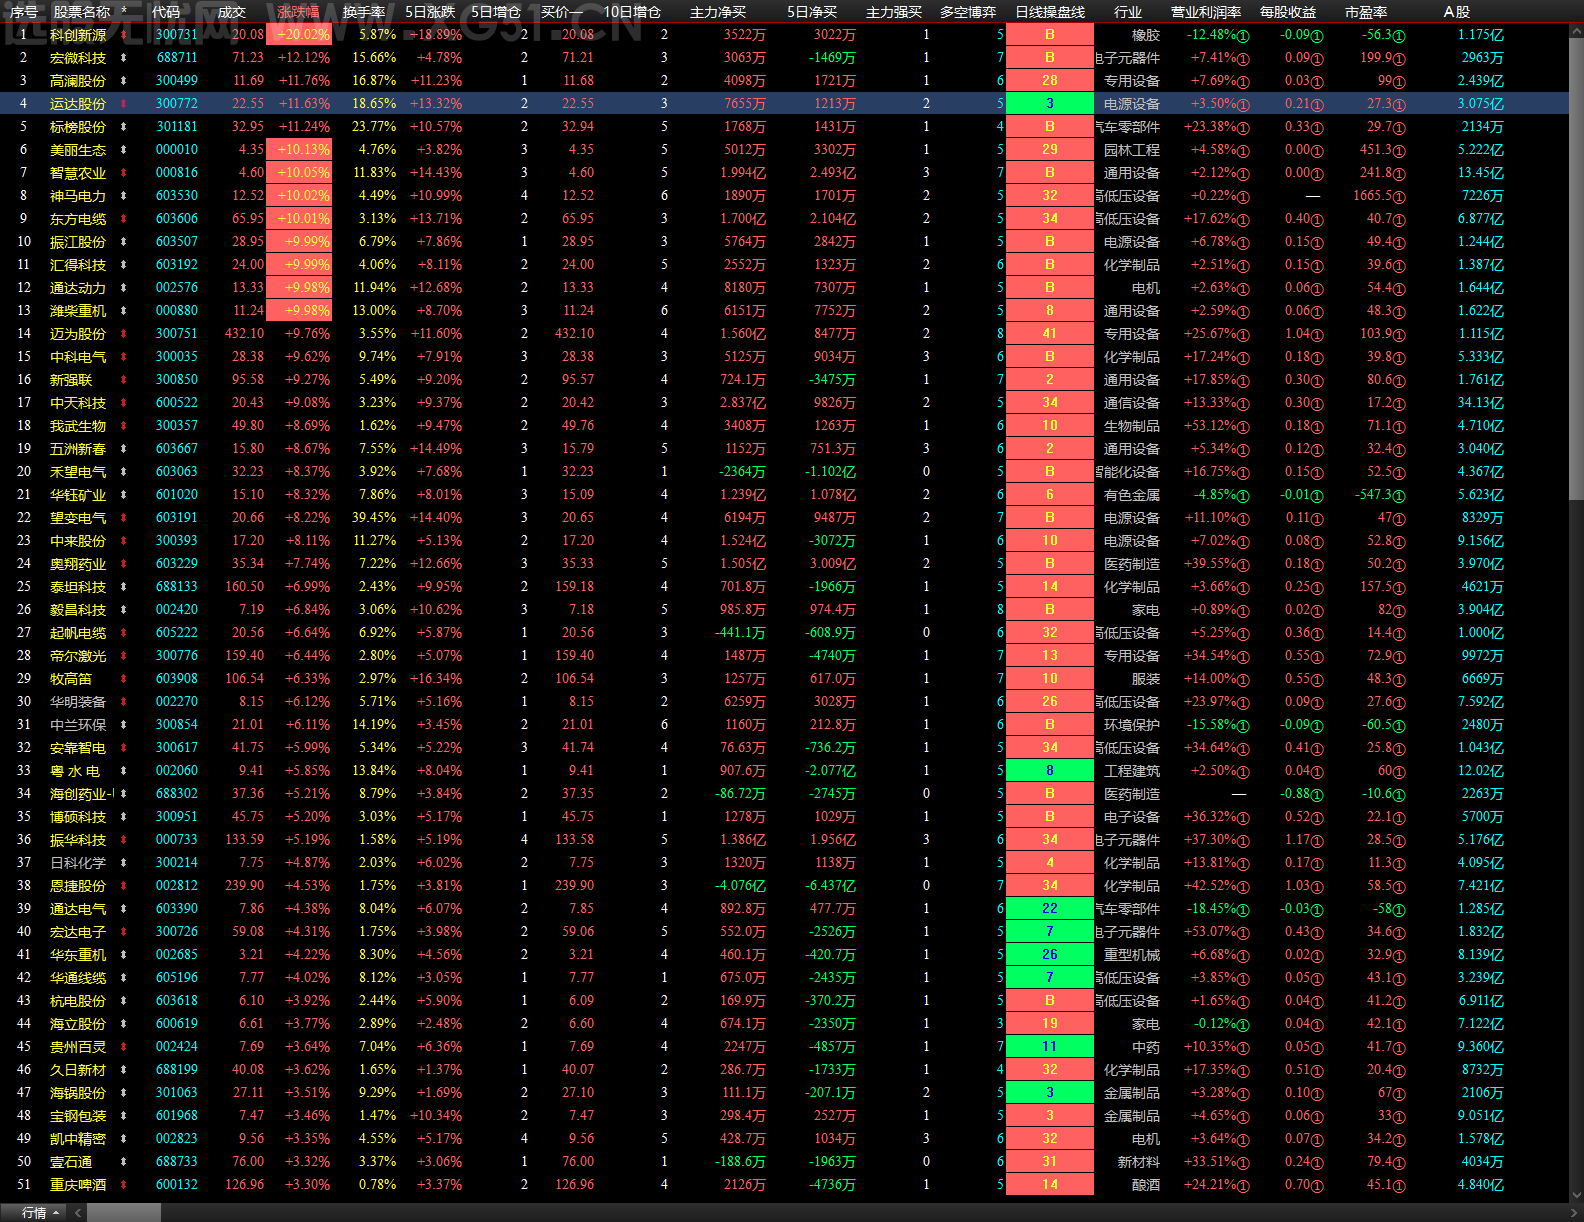Click the marker icon beside 泰坦科技
Screen dimensions: 1584x1222
click(124, 587)
